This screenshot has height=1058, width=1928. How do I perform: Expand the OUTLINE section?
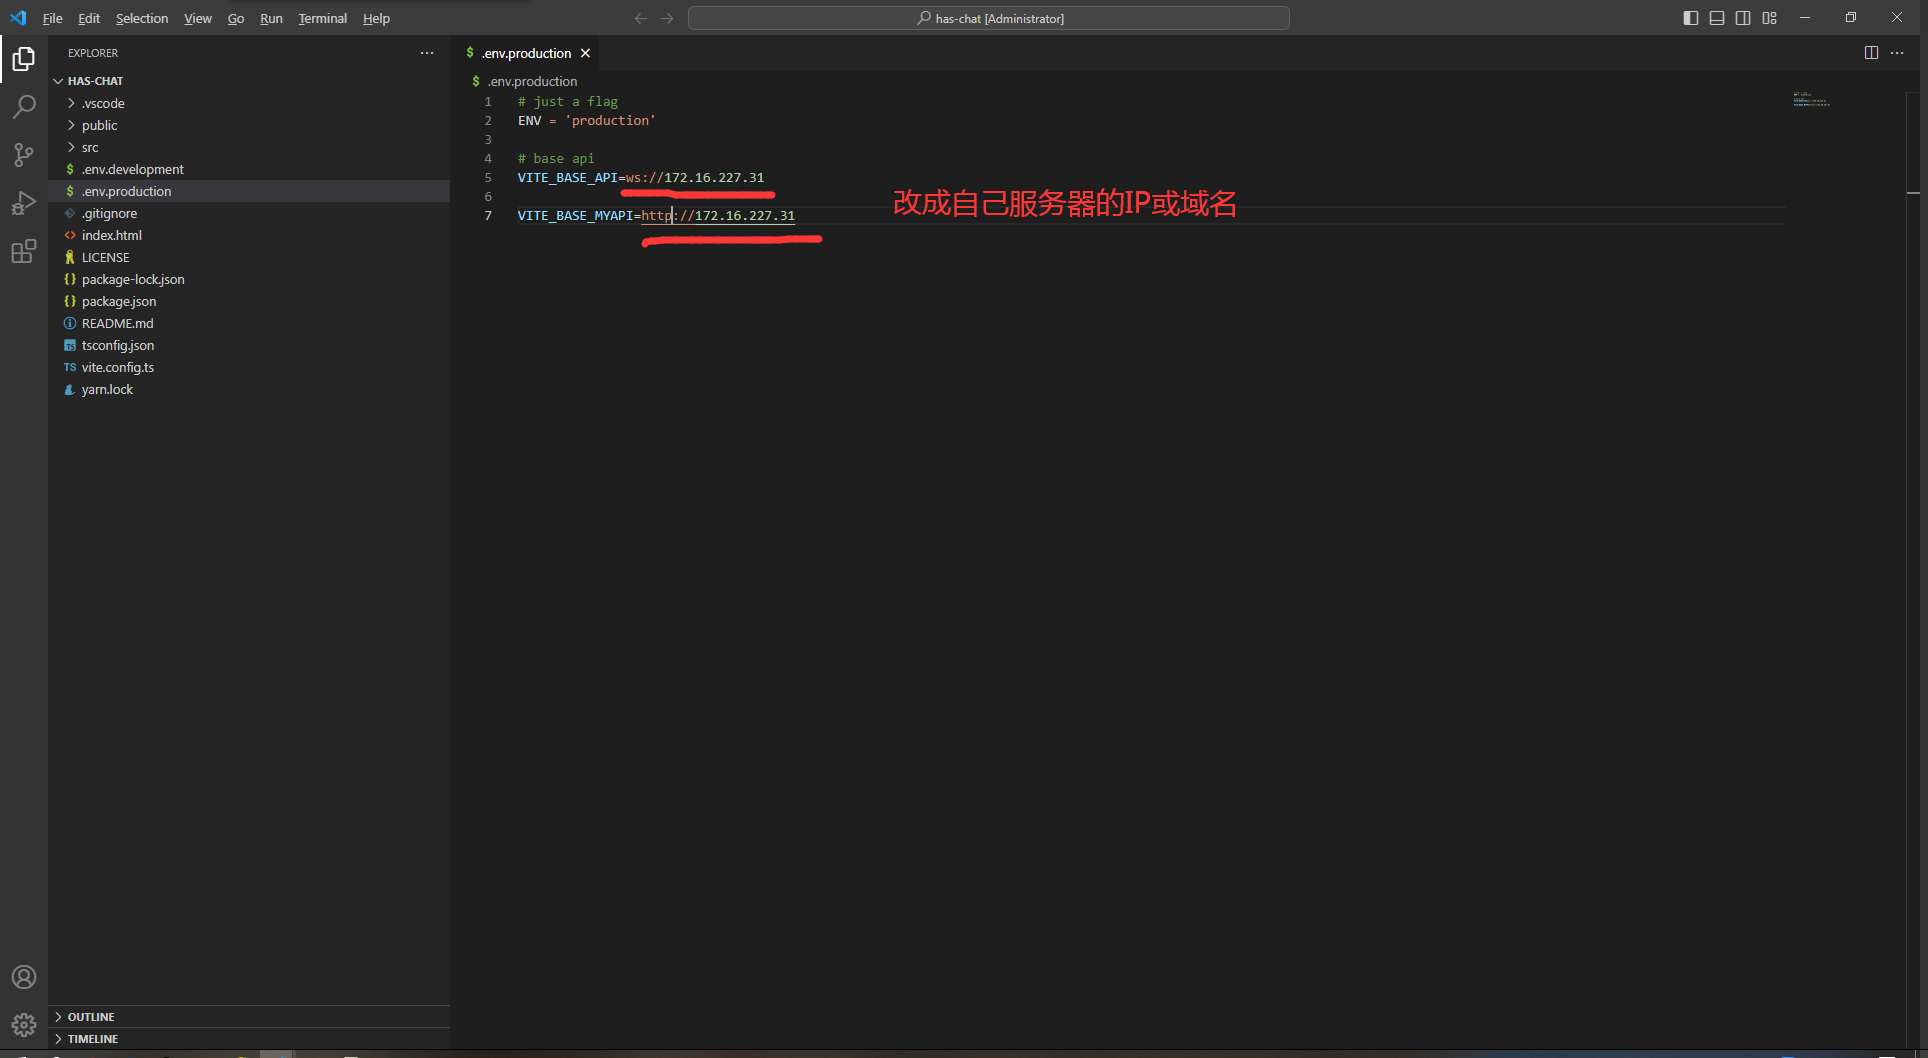(249, 1017)
